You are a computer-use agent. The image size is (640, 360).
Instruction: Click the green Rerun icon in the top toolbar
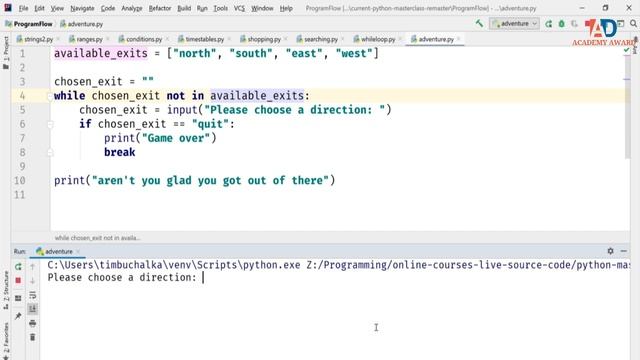click(x=549, y=24)
